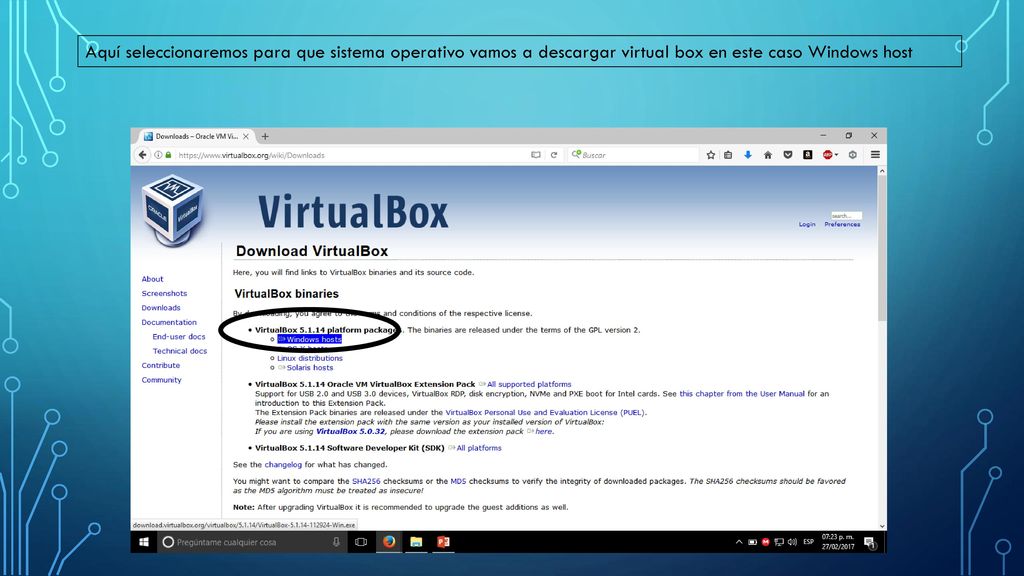This screenshot has width=1024, height=576.
Task: Focus the VirtualBox site search field
Action: coord(846,216)
